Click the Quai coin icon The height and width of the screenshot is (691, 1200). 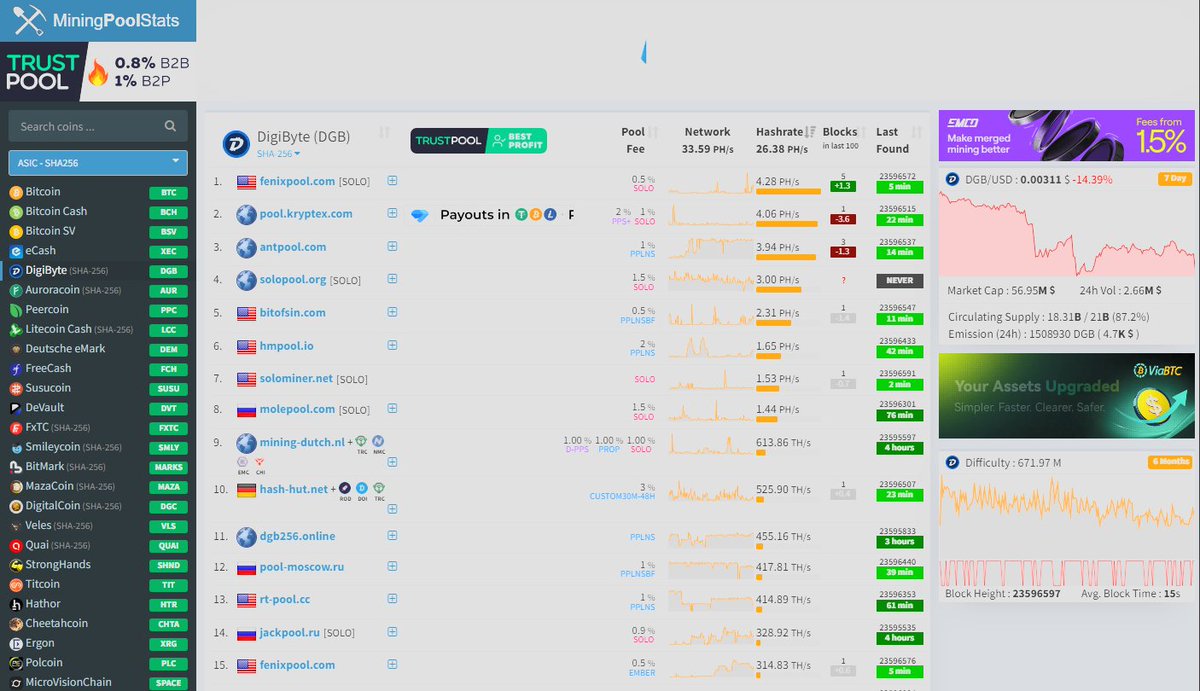tap(16, 545)
